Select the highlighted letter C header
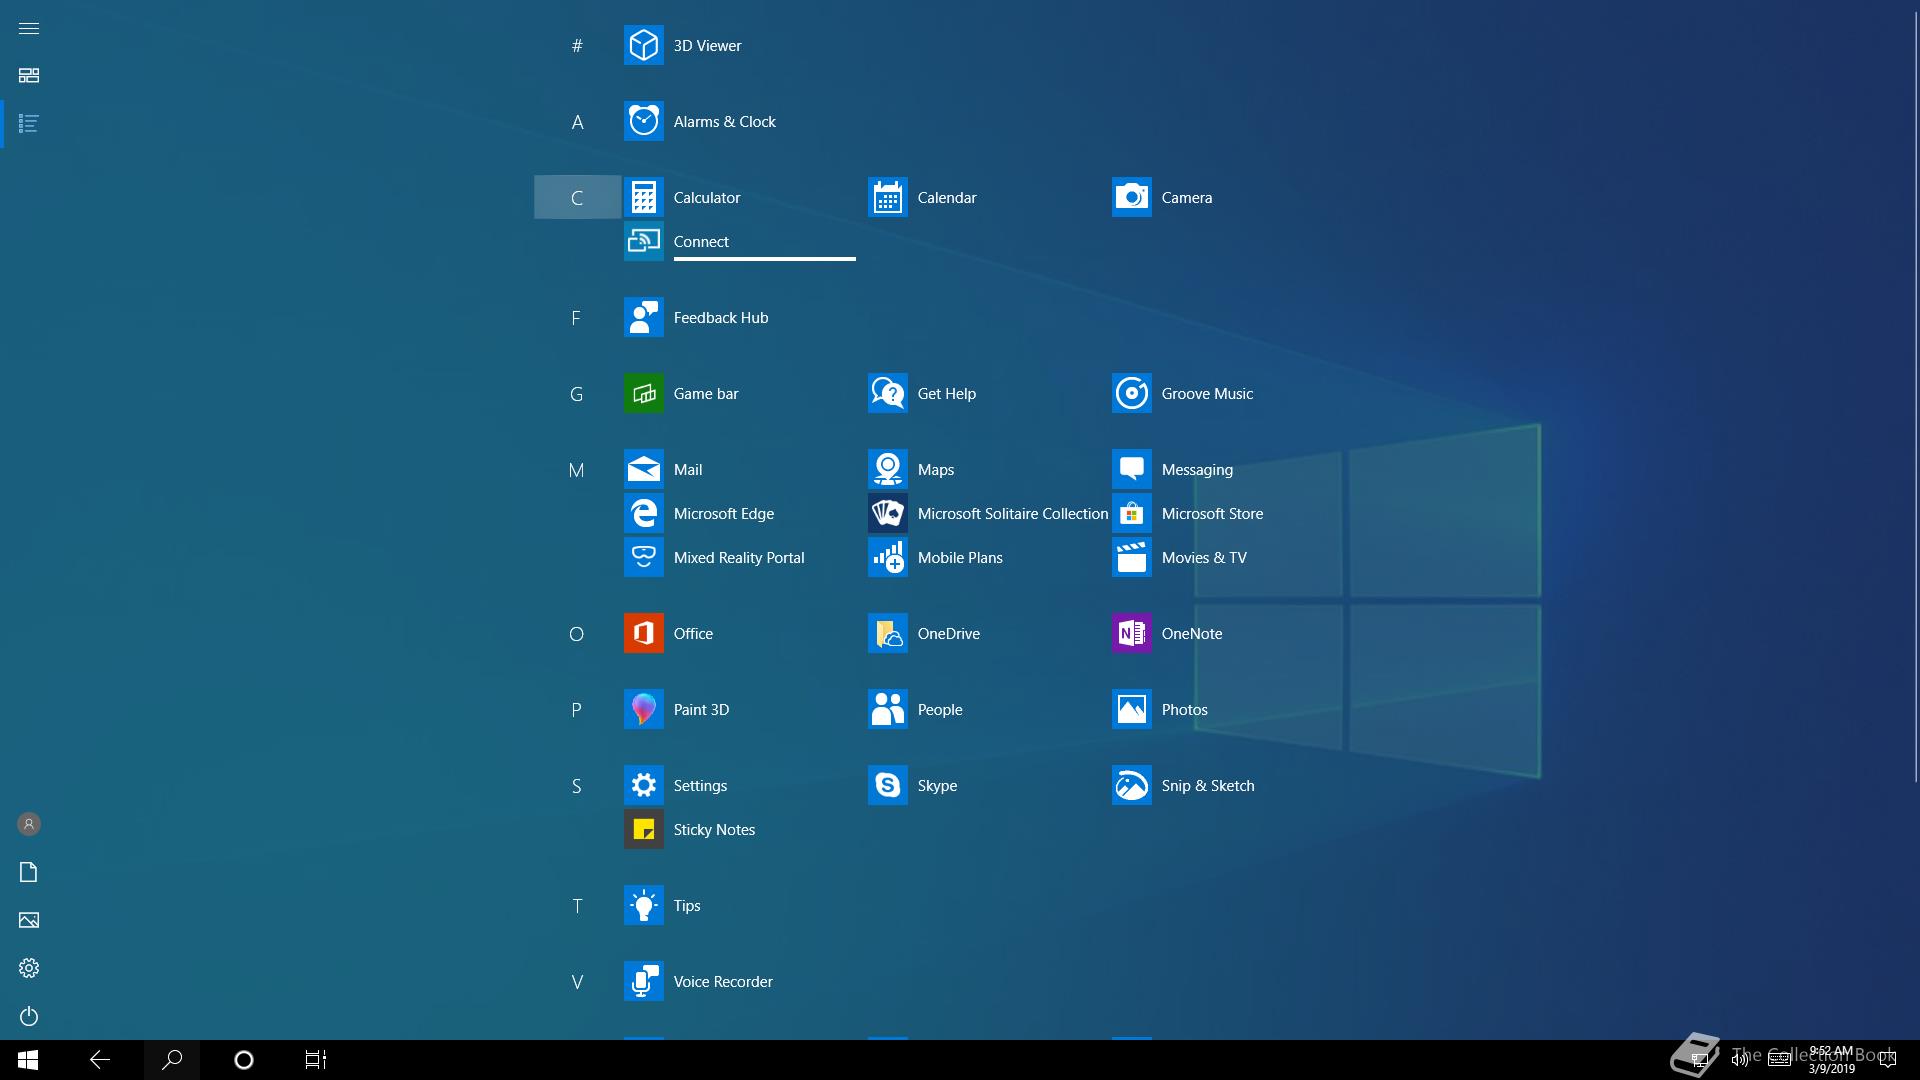The image size is (1920, 1080). tap(577, 197)
